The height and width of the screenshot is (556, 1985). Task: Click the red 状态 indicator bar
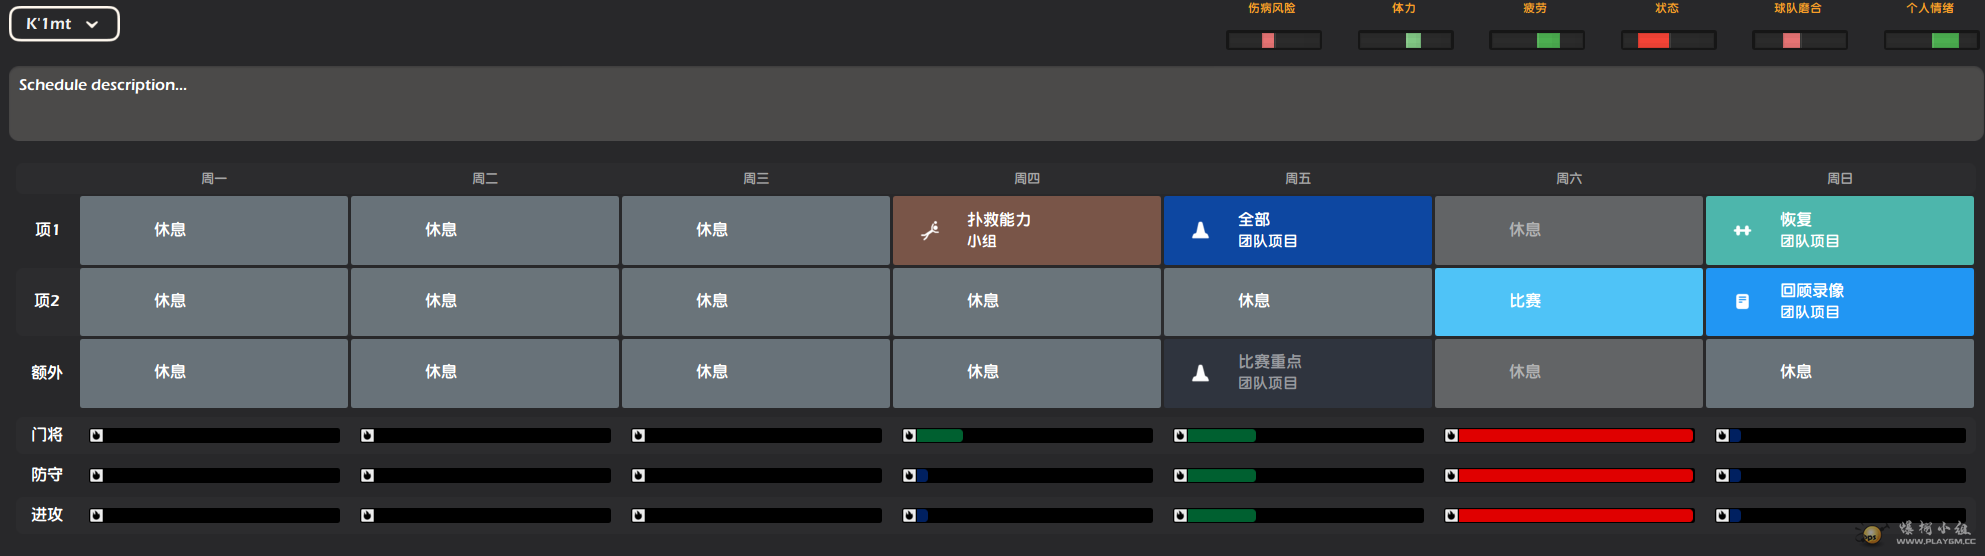pyautogui.click(x=1668, y=40)
